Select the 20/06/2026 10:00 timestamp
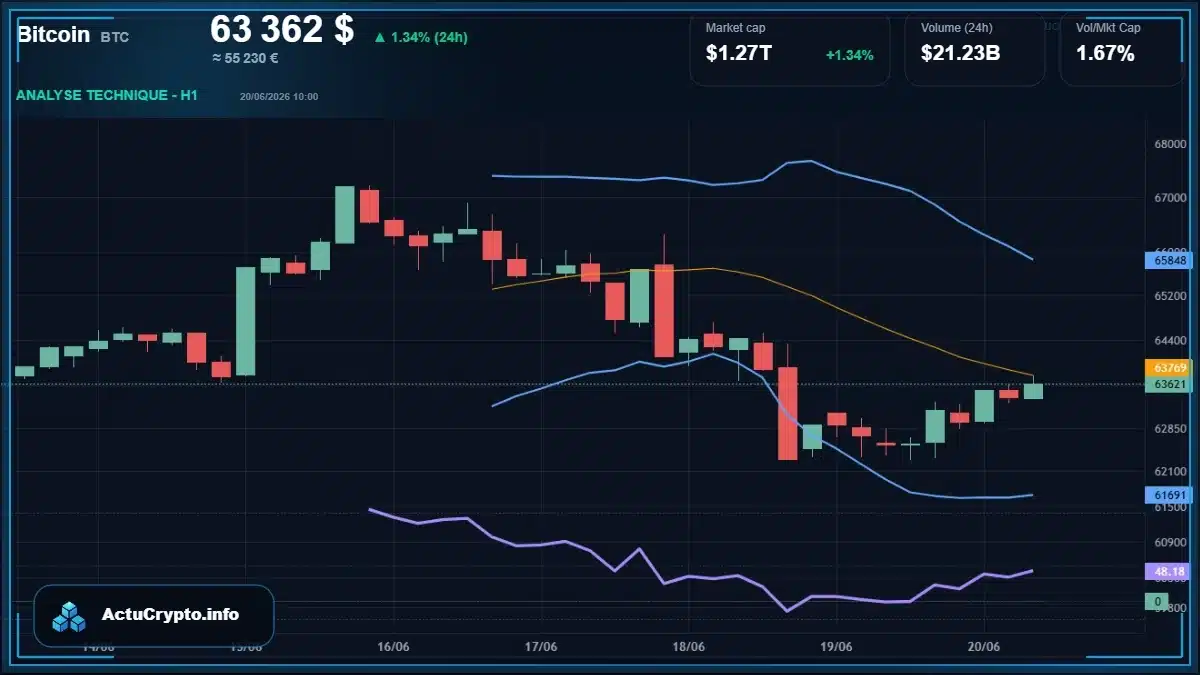Viewport: 1200px width, 675px height. [x=279, y=97]
